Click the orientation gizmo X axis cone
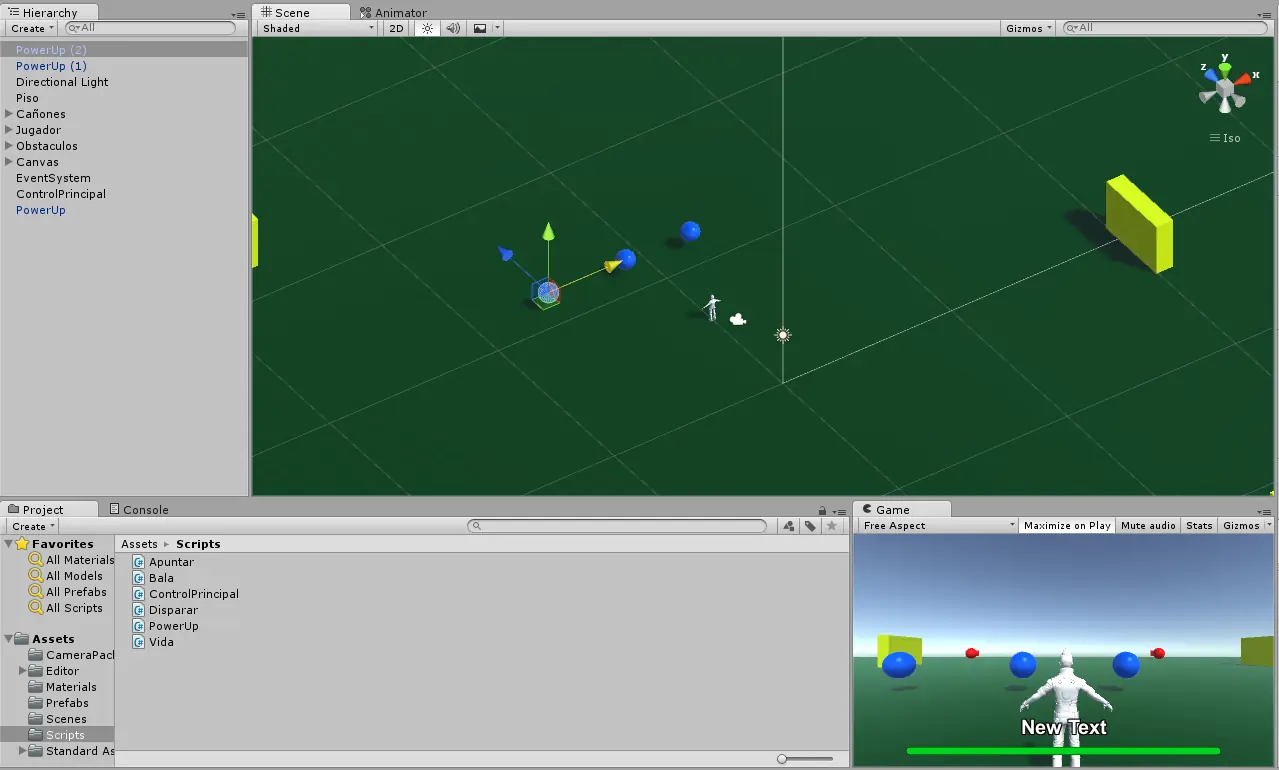 coord(1243,77)
